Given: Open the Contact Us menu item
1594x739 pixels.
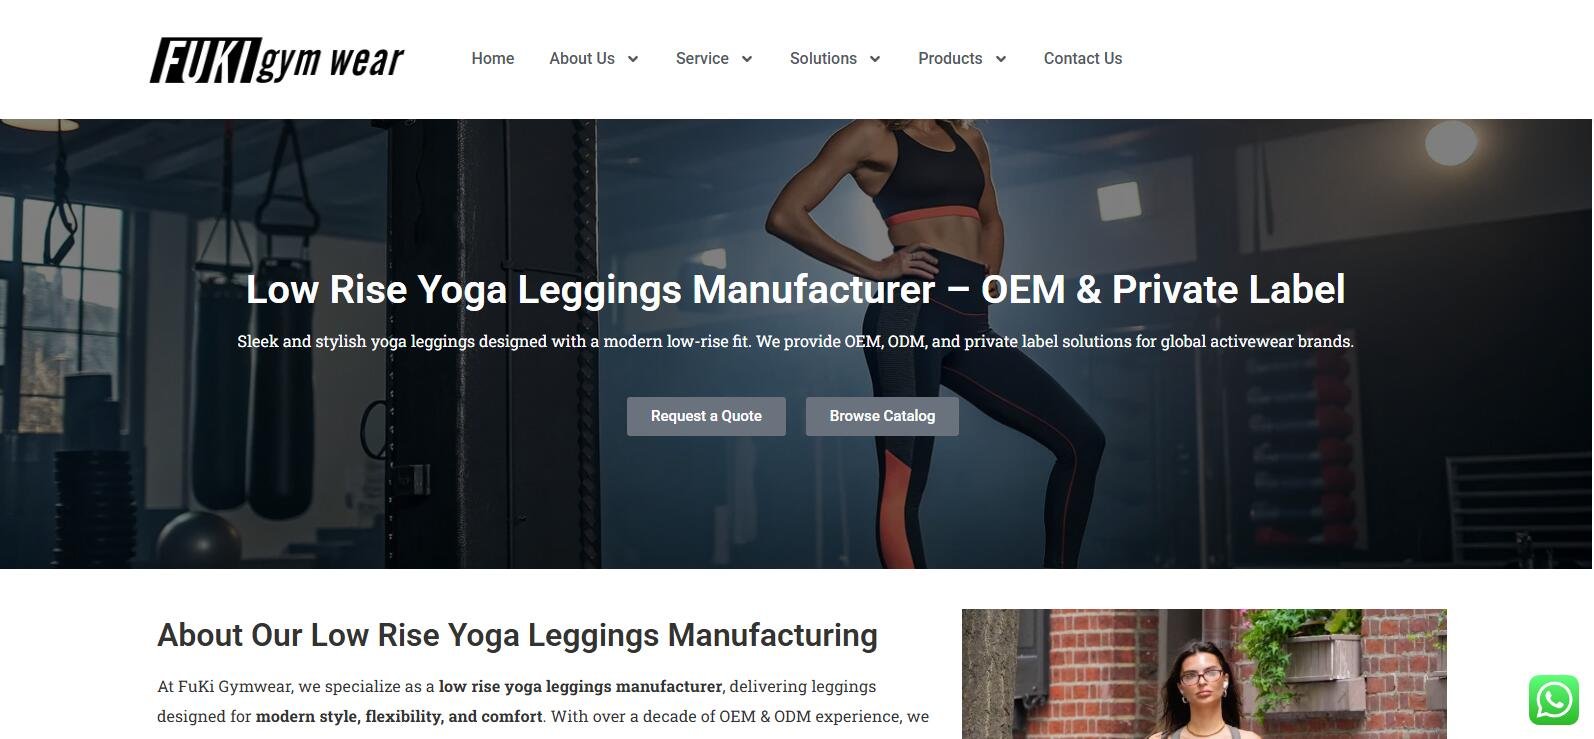Looking at the screenshot, I should coord(1083,59).
